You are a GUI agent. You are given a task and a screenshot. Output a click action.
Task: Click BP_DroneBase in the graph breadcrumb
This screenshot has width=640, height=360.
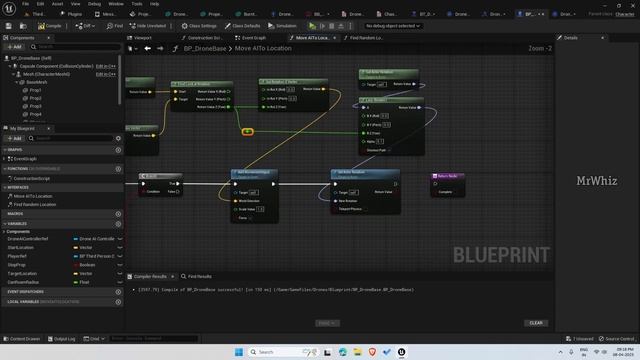pos(205,49)
